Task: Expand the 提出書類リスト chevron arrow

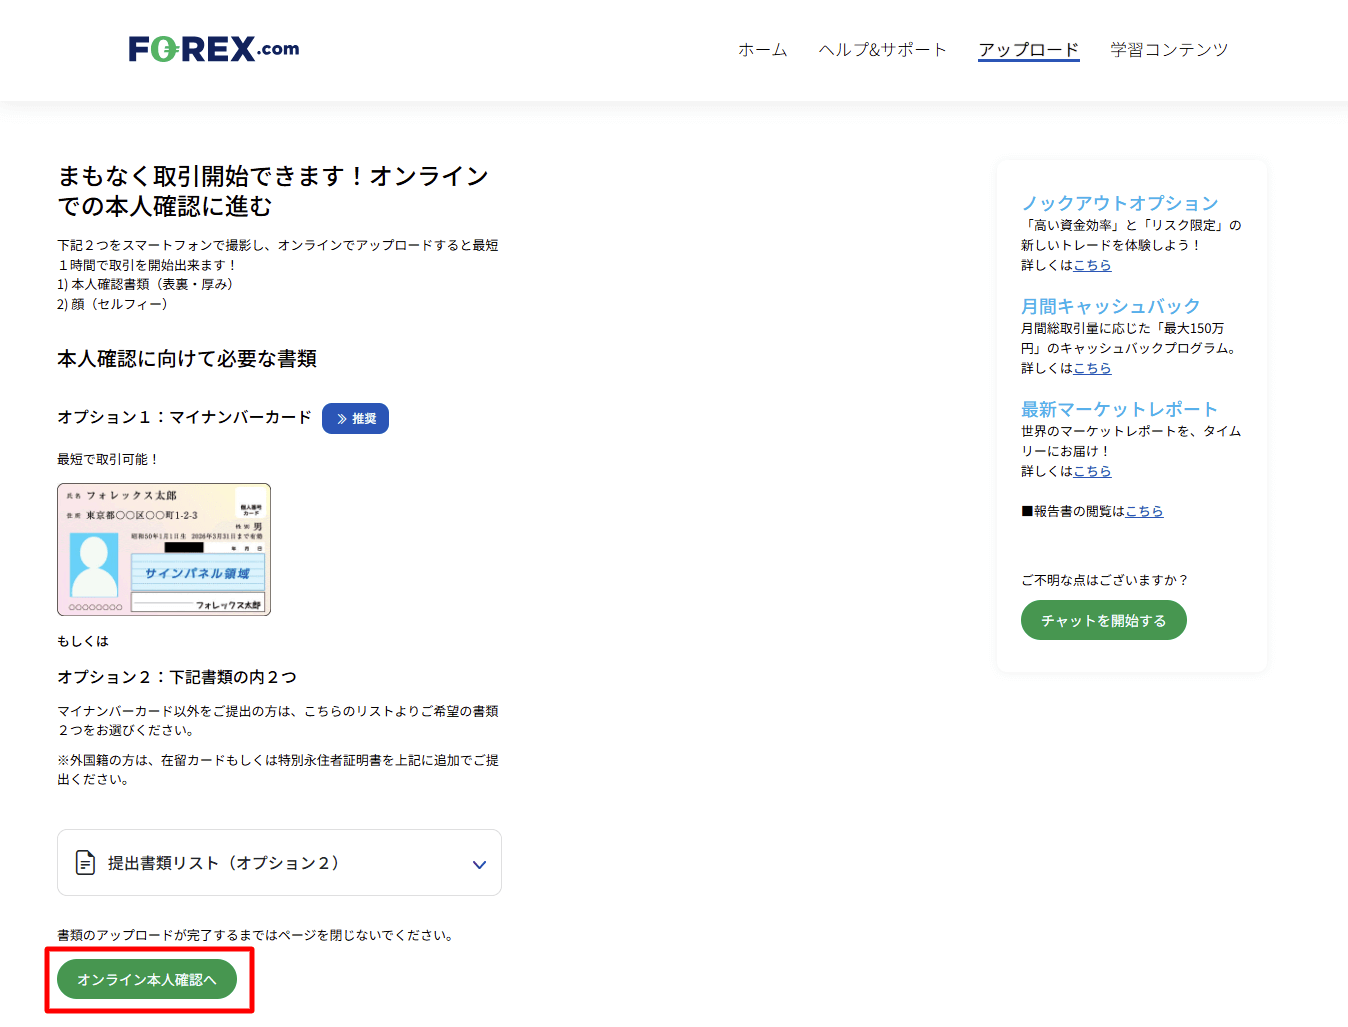Action: pyautogui.click(x=479, y=864)
